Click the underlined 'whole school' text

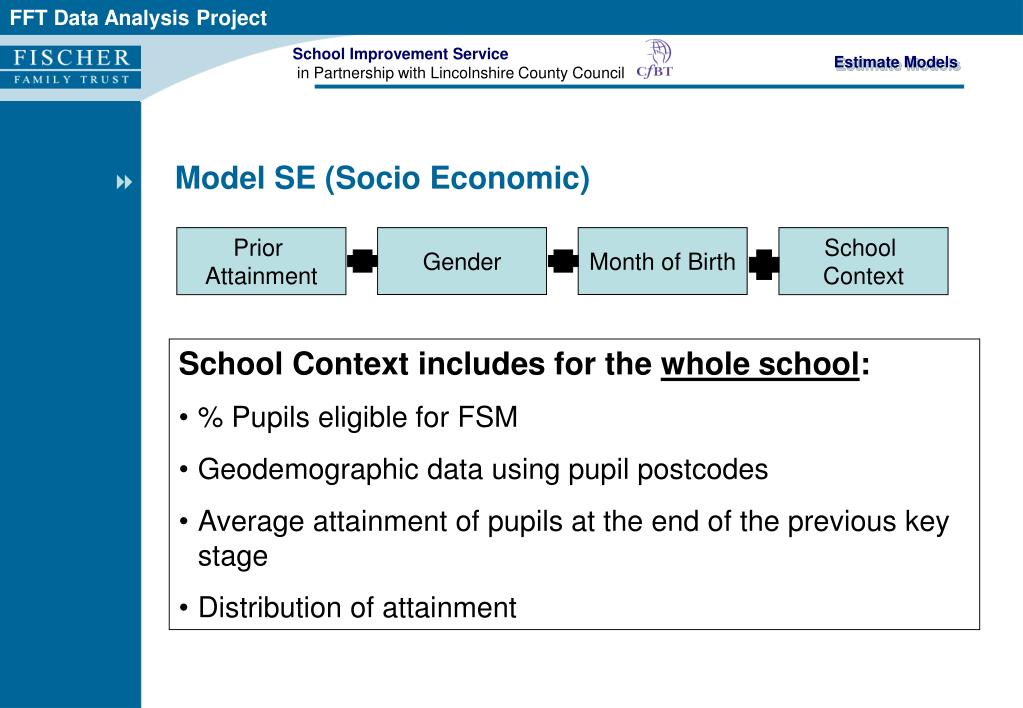tap(760, 364)
